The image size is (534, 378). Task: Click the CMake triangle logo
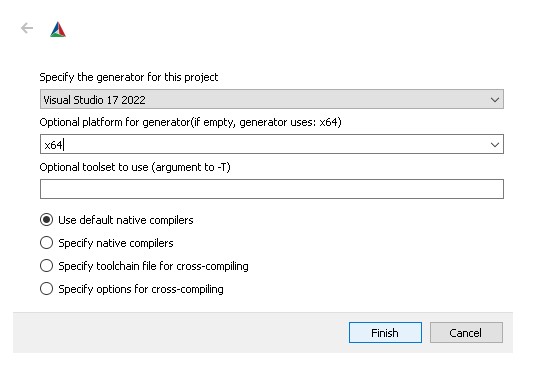coord(58,29)
